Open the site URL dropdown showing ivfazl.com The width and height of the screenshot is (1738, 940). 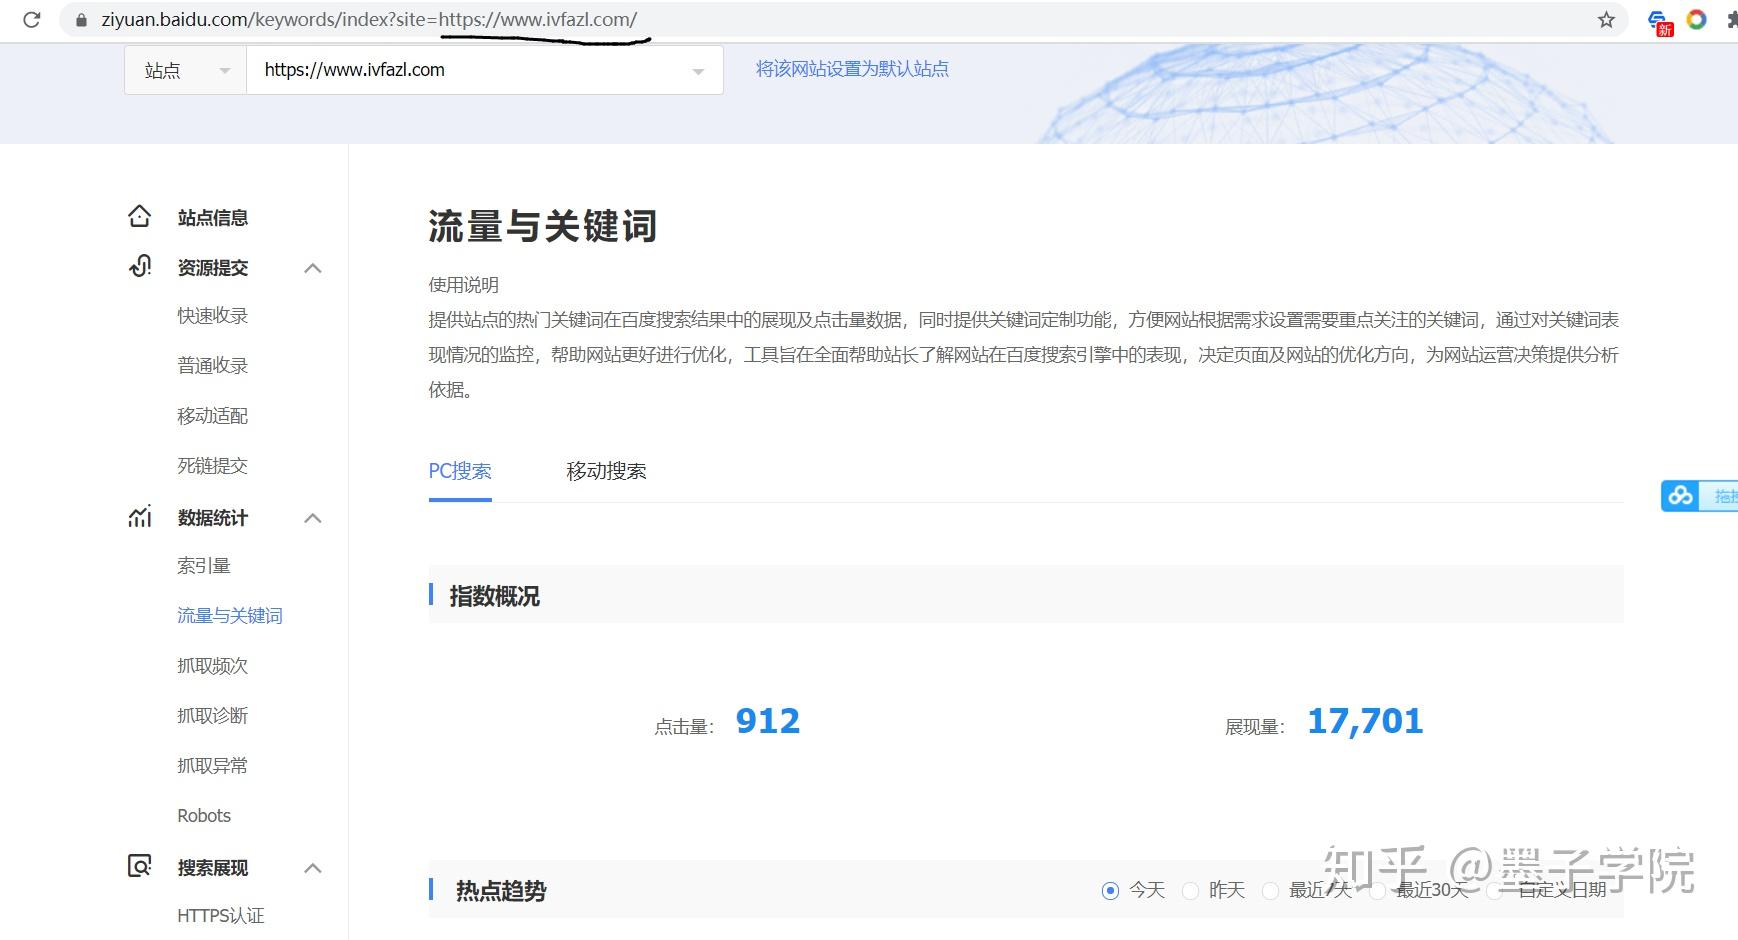(x=485, y=70)
